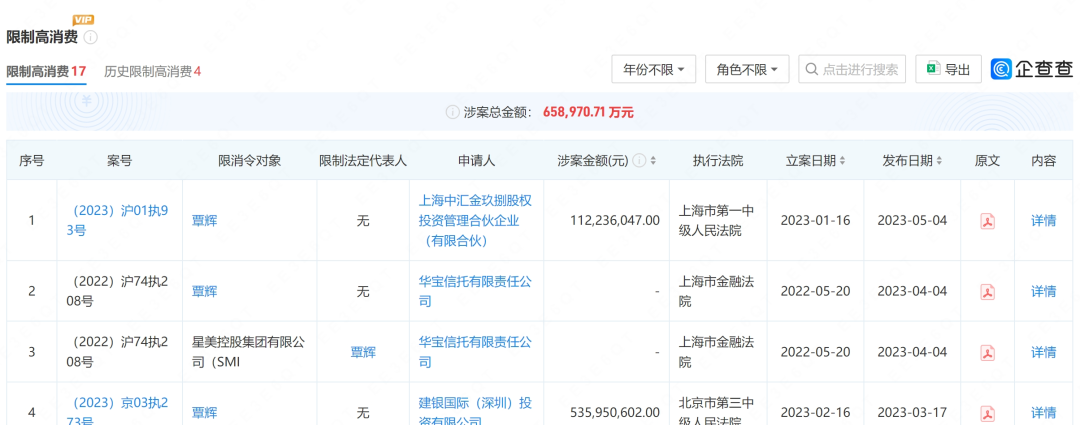Switch to 限制高消费 17 tab
The height and width of the screenshot is (425, 1080).
pos(46,71)
